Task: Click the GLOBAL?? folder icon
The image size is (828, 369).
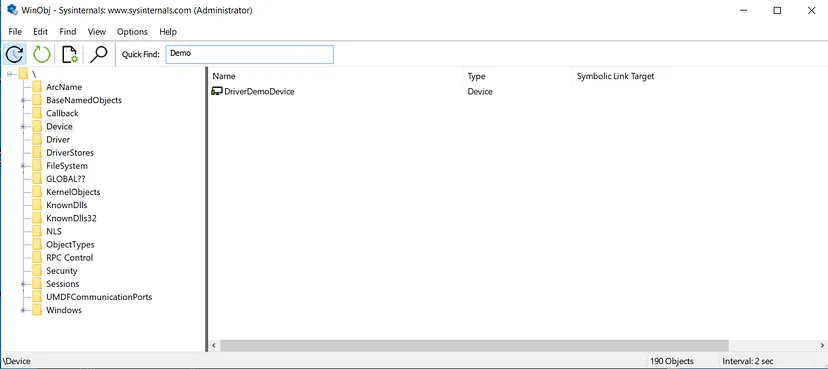Action: [36, 178]
